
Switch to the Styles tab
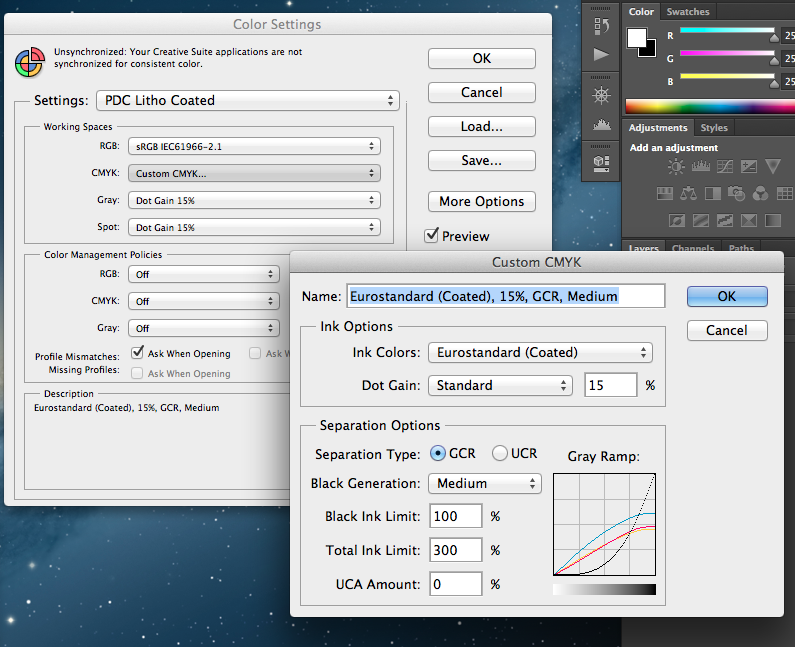(x=714, y=128)
